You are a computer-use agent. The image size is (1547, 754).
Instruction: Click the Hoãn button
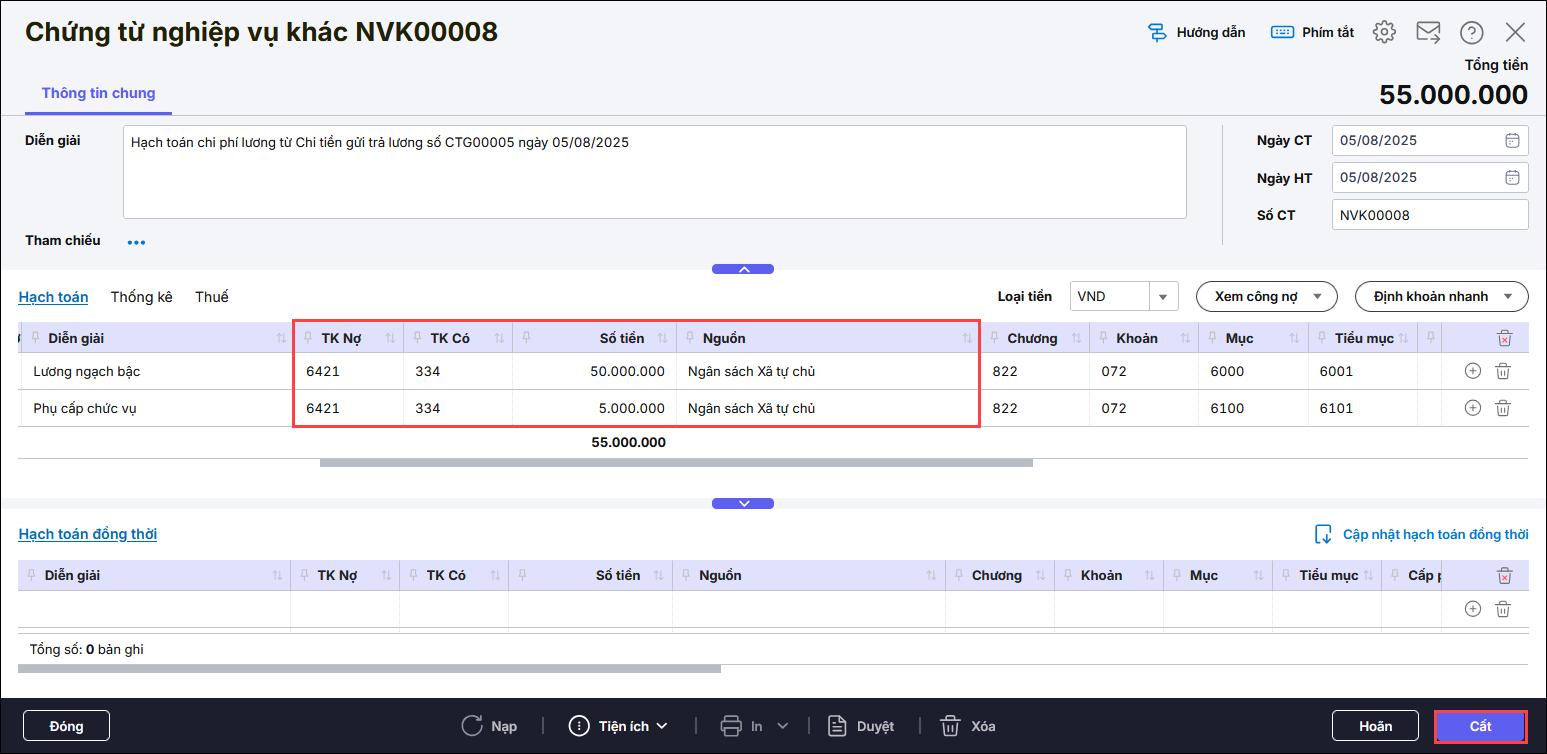point(1375,726)
